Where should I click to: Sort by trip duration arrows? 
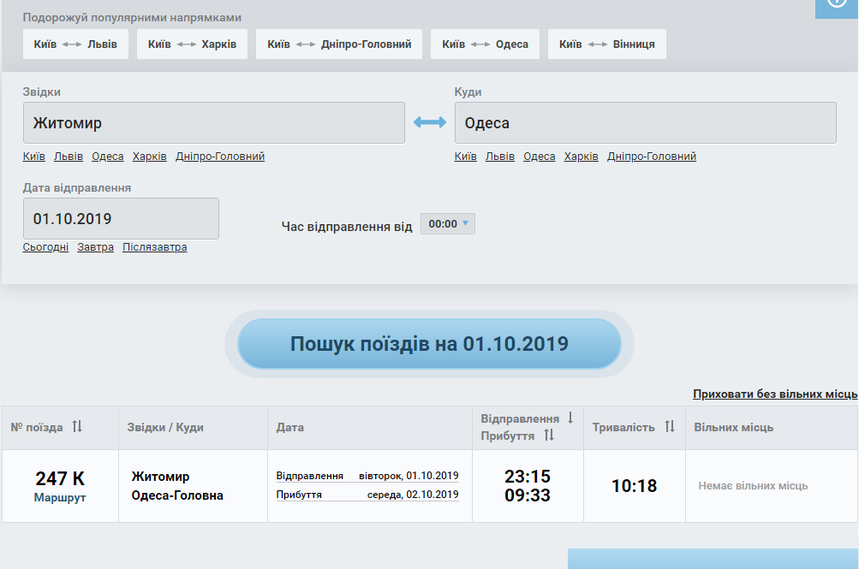670,427
